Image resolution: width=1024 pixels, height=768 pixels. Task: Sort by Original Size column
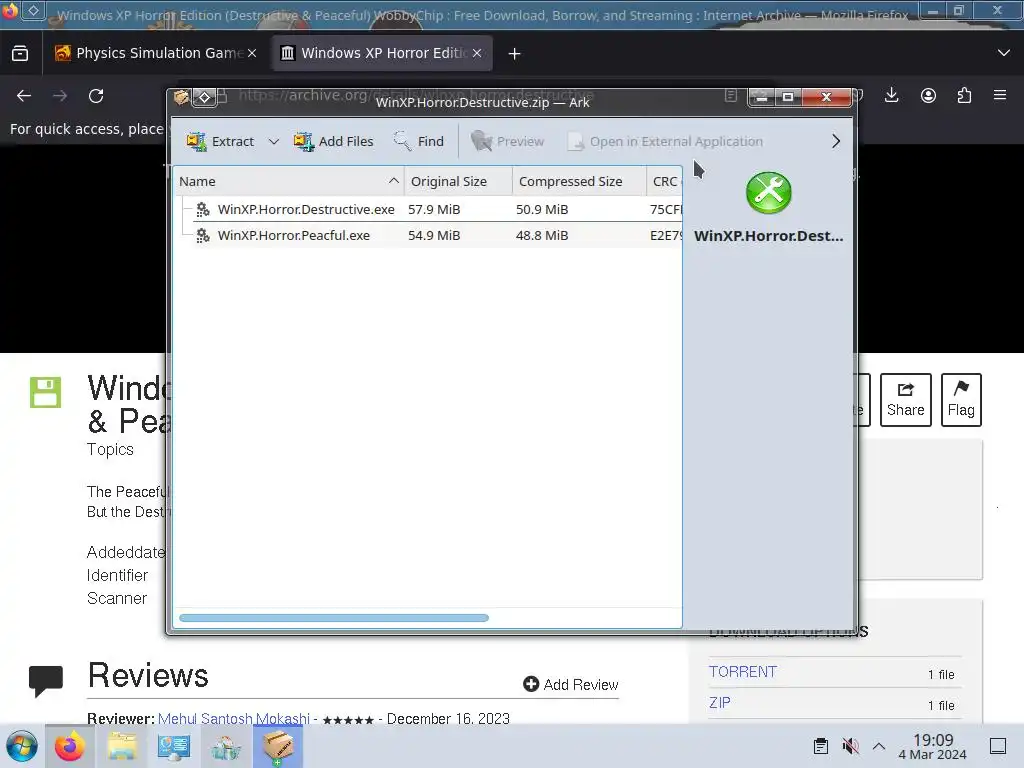[x=458, y=182]
